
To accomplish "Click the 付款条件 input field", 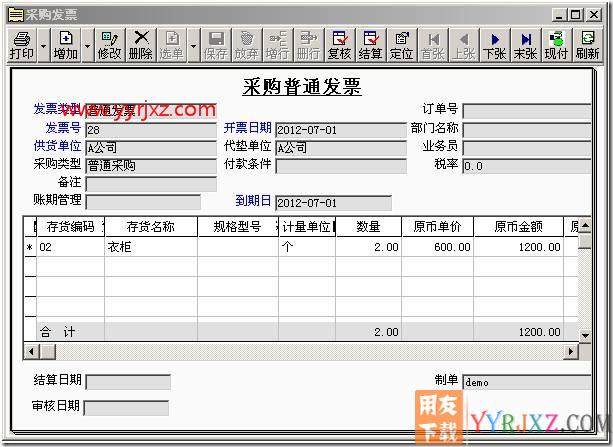I will click(x=341, y=166).
